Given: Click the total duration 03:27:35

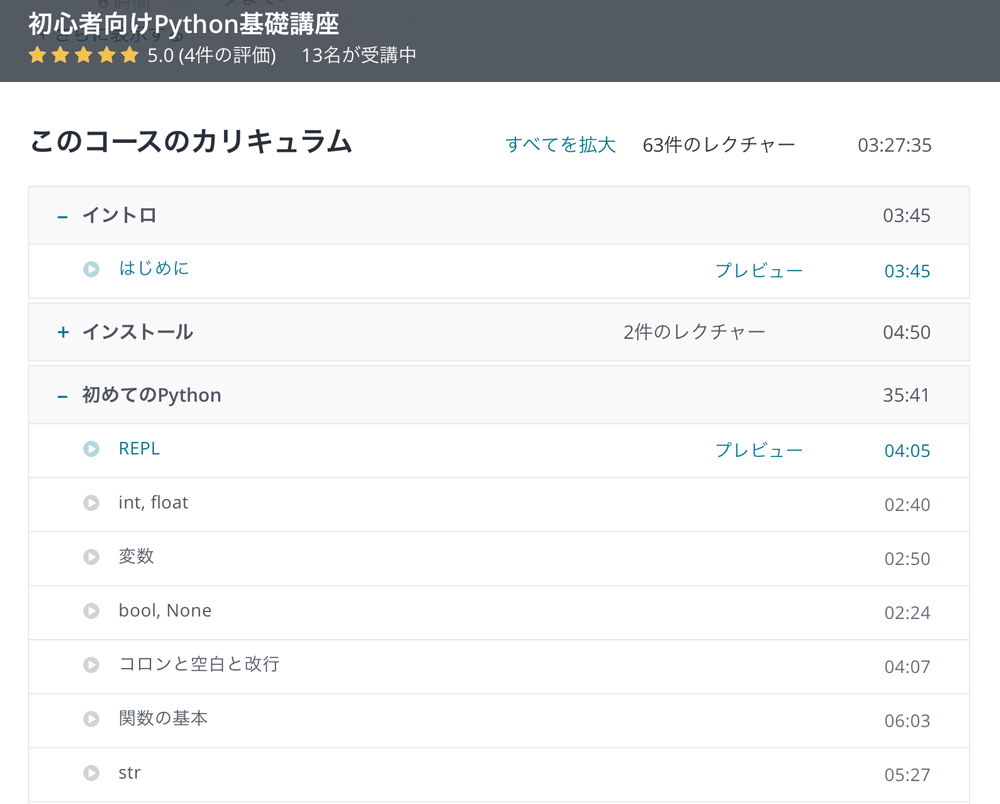Looking at the screenshot, I should pos(894,145).
